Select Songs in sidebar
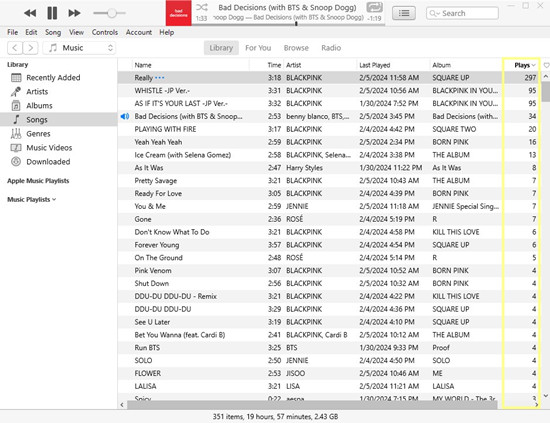The width and height of the screenshot is (550, 423). tap(59, 120)
